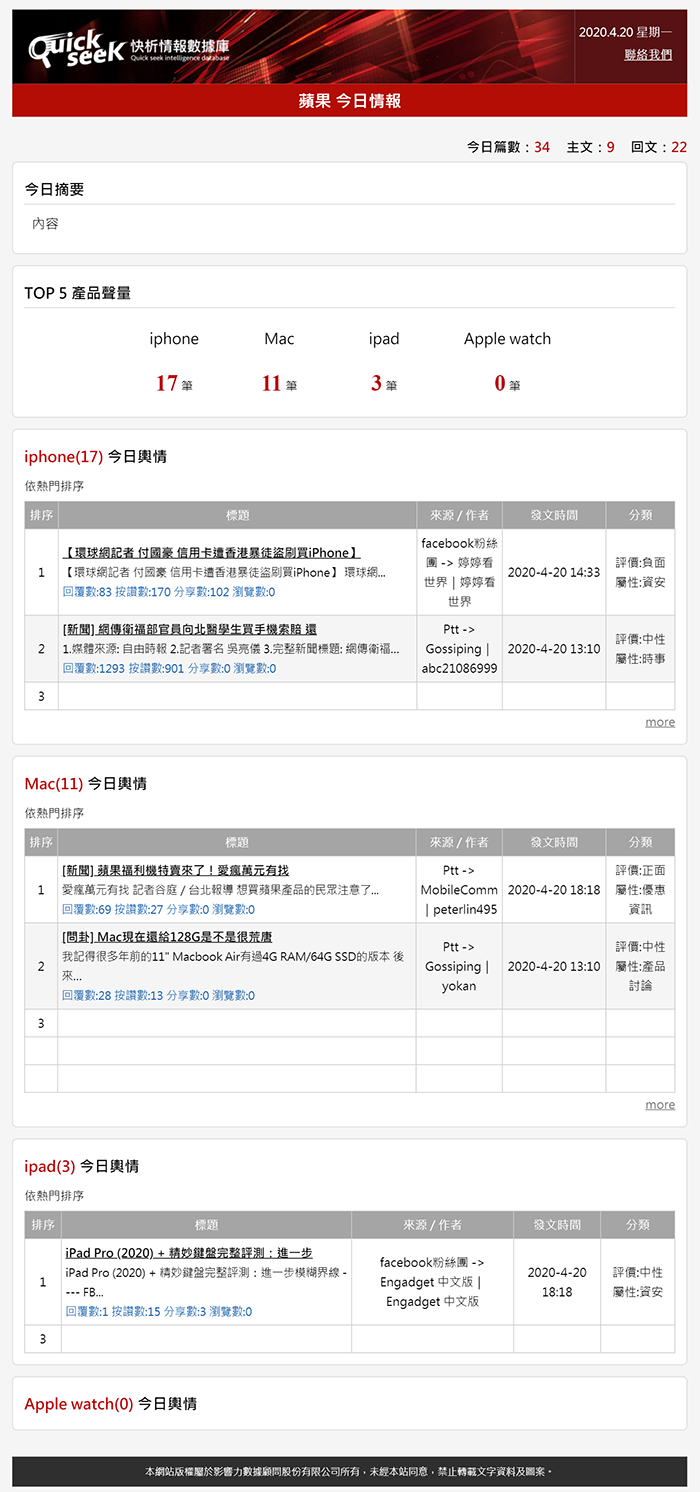Open the 網傳衛福部官員 news article
Image resolution: width=700 pixels, height=1492 pixels.
point(190,629)
